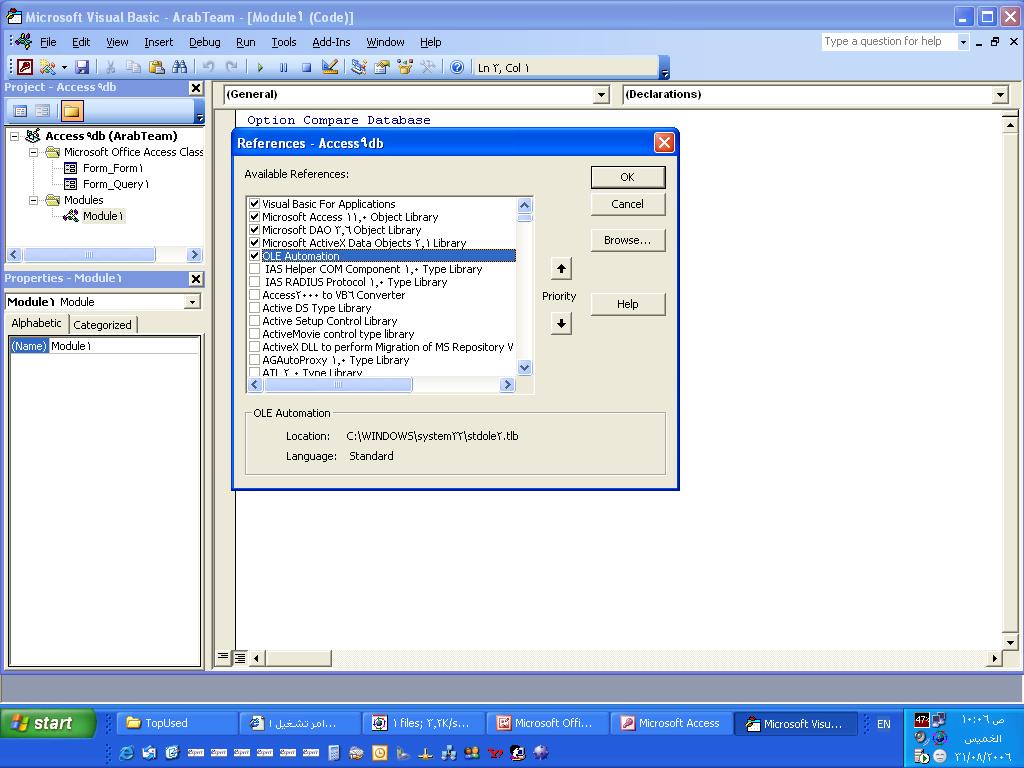1024x768 pixels.
Task: Open the (Declarations) procedure dropdown
Action: (x=1000, y=95)
